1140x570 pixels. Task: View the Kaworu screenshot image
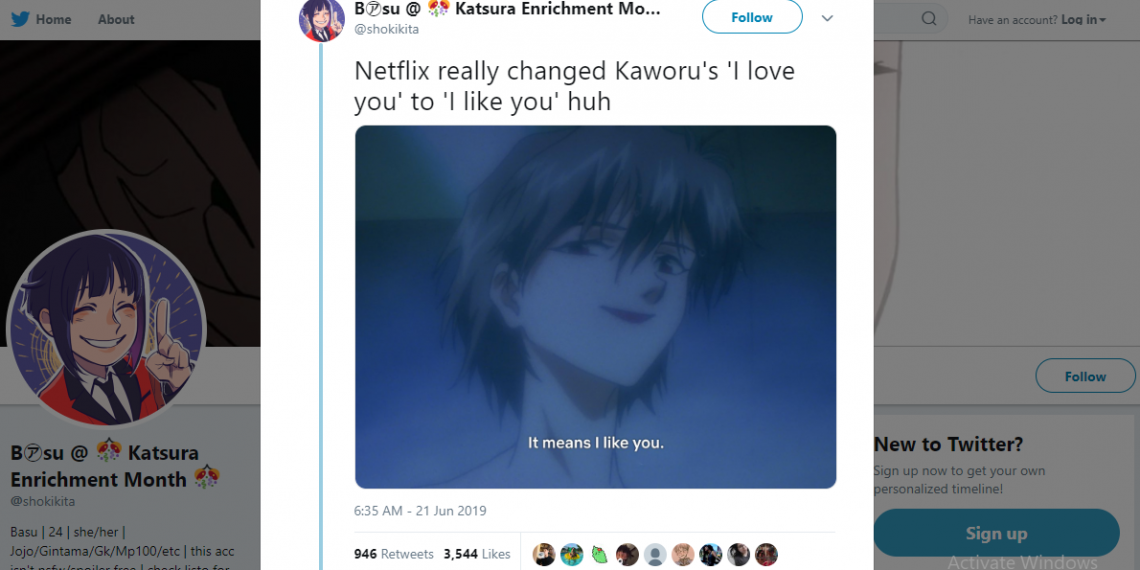[595, 307]
